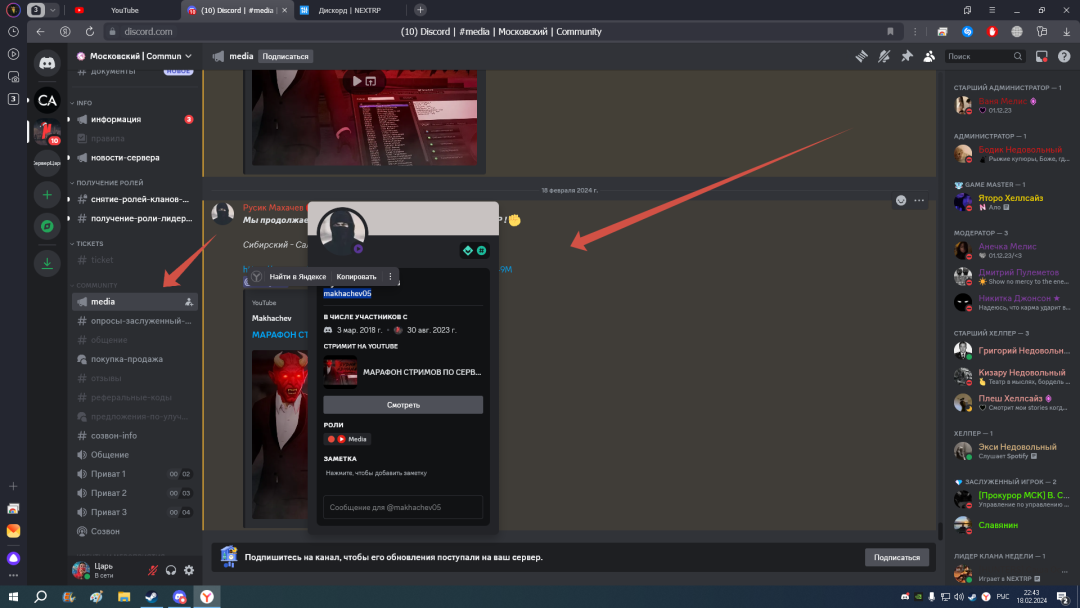Open File Explorer from taskbar
Screen dimensions: 1080x608
click(124, 596)
